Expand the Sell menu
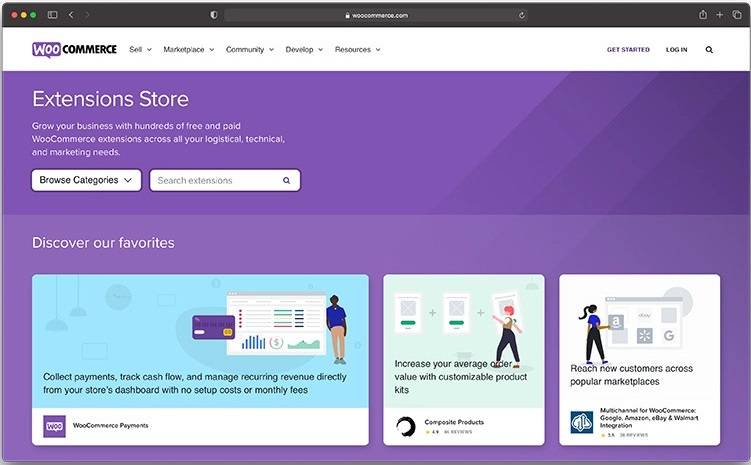Screen dimensions: 751x465 coord(140,49)
